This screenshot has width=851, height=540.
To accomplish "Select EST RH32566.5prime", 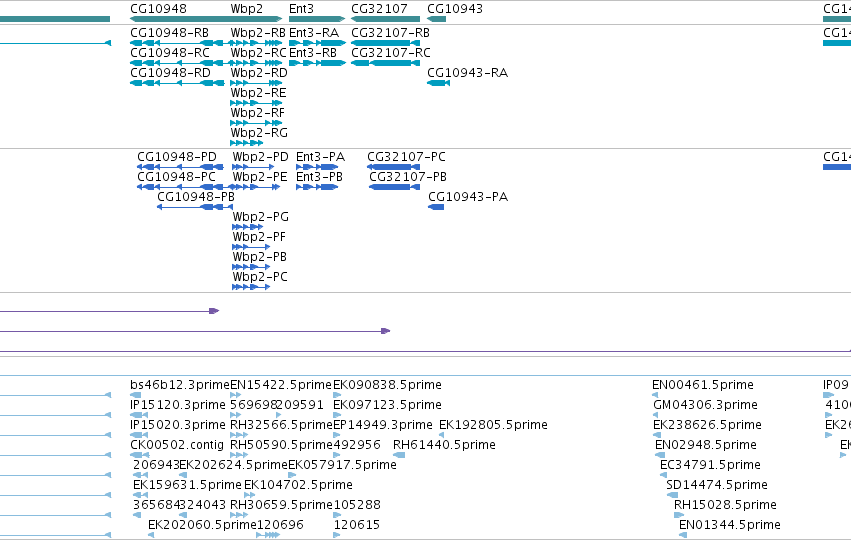I will click(x=281, y=425).
